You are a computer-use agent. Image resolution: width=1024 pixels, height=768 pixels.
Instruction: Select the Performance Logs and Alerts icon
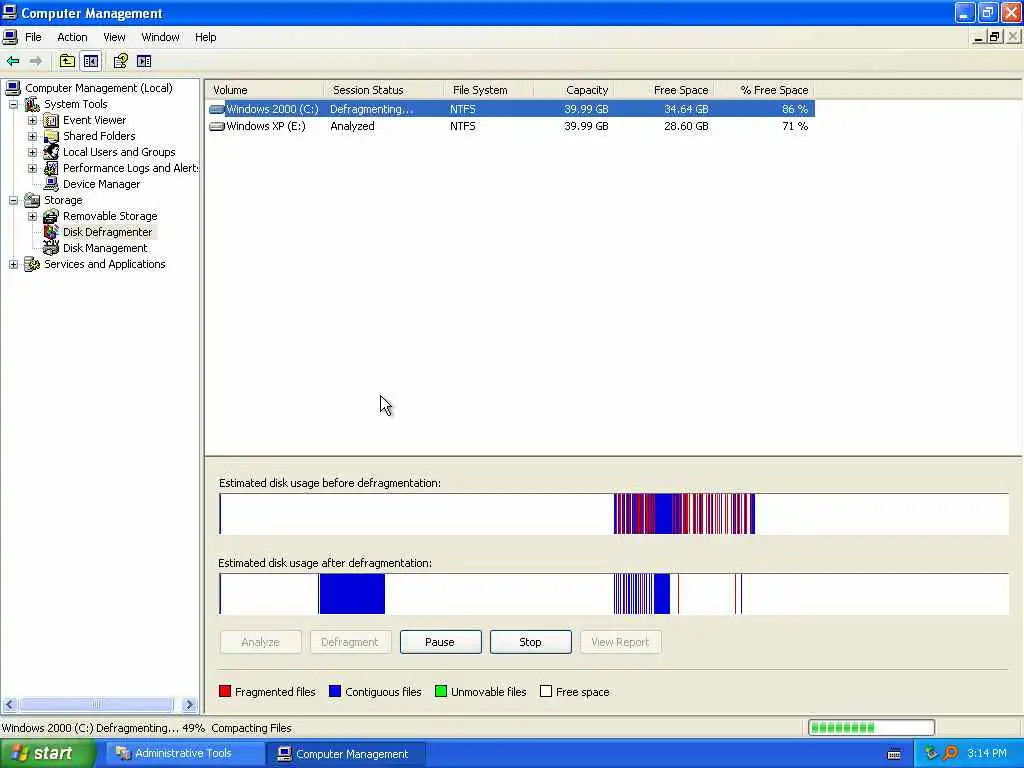tap(51, 168)
